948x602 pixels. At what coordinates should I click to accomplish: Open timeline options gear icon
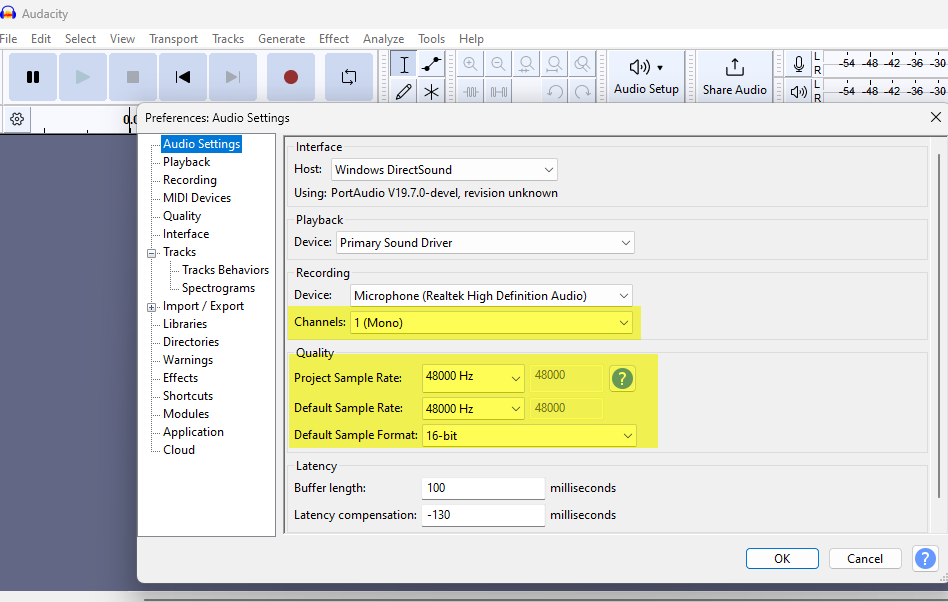[x=17, y=119]
